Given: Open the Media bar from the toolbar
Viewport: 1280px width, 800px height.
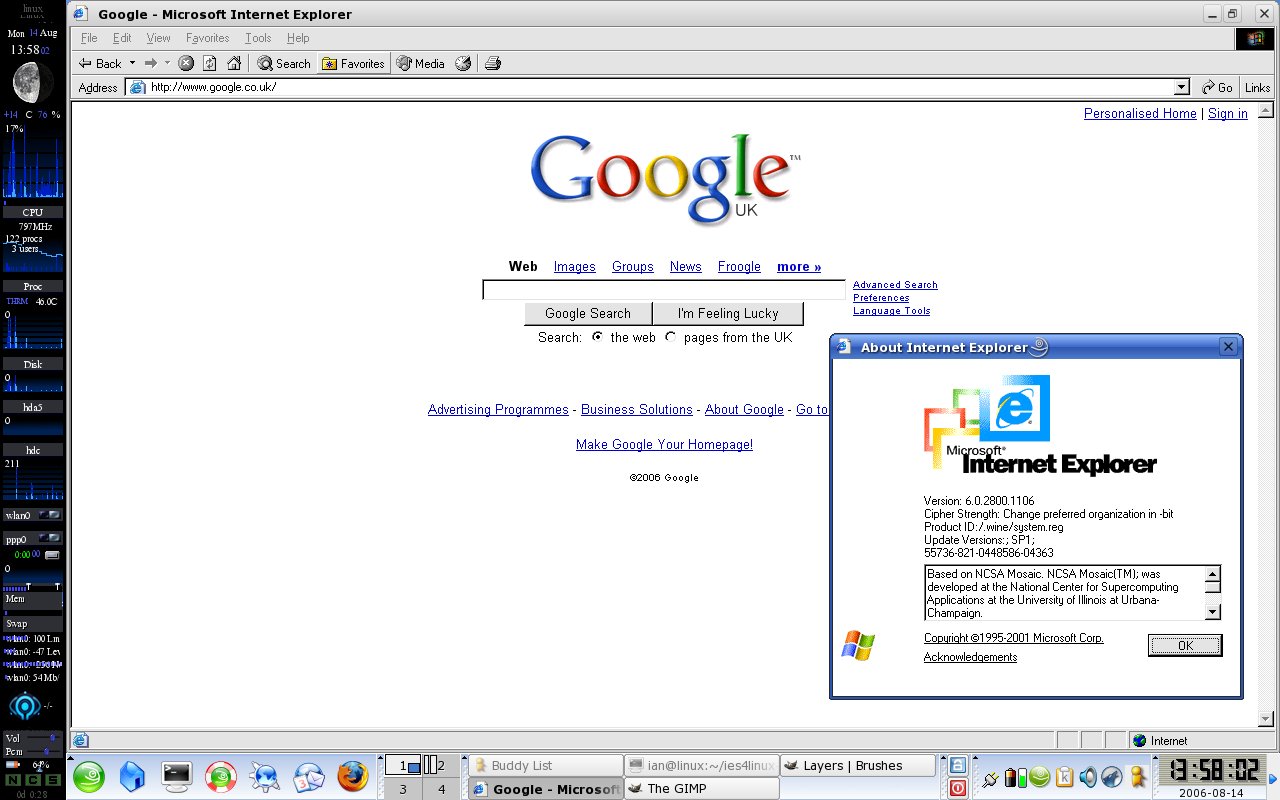Looking at the screenshot, I should (420, 63).
